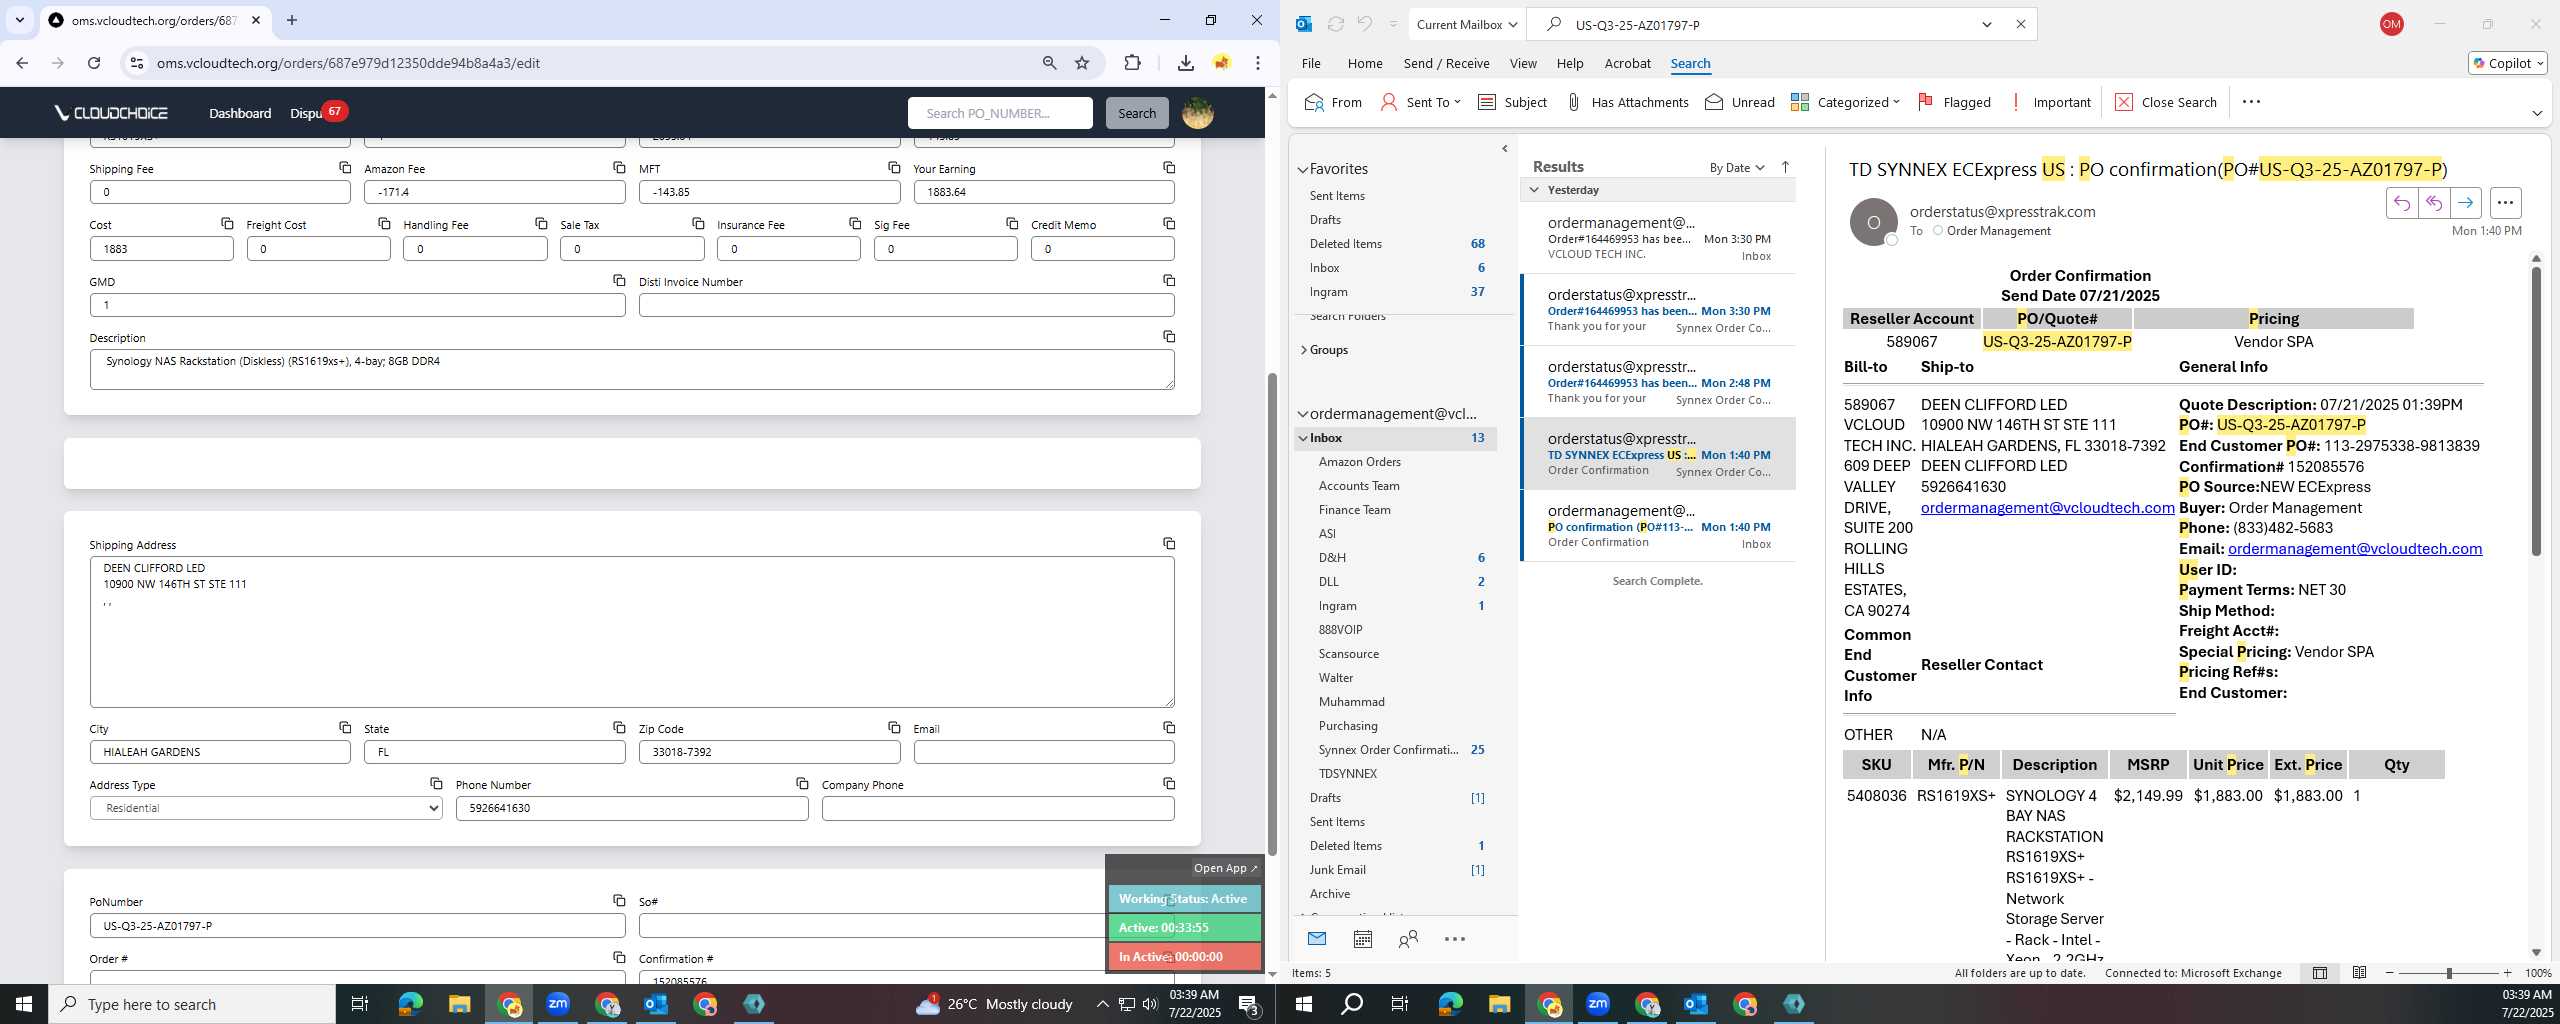The width and height of the screenshot is (2560, 1024).
Task: Copy the Amazon Fee field value
Action: (619, 167)
